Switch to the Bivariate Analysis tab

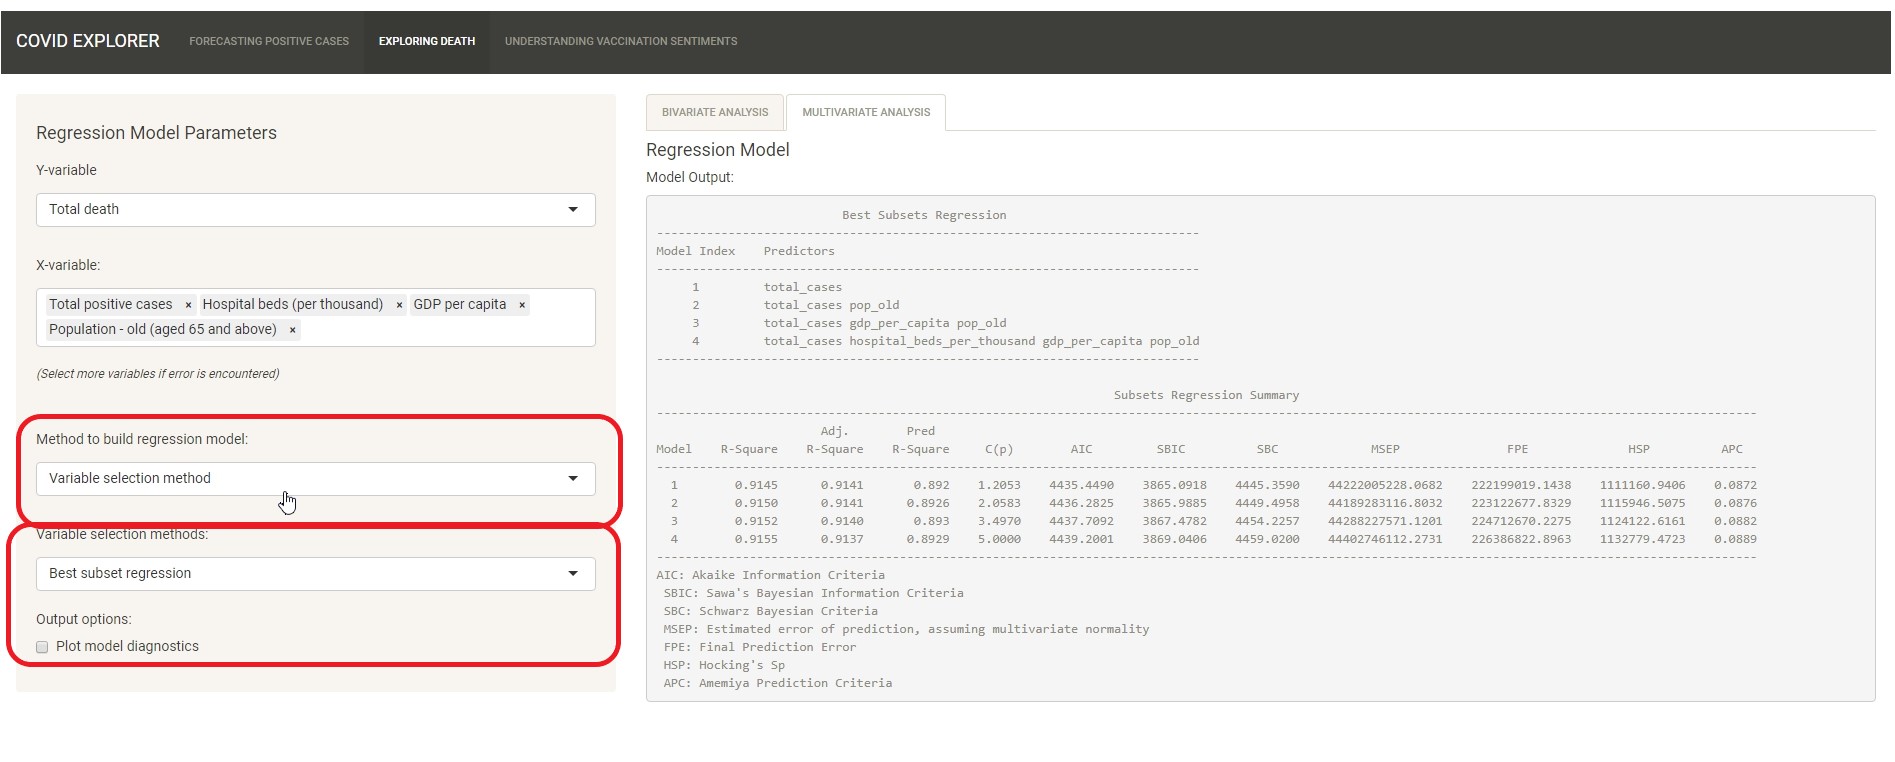click(x=715, y=113)
